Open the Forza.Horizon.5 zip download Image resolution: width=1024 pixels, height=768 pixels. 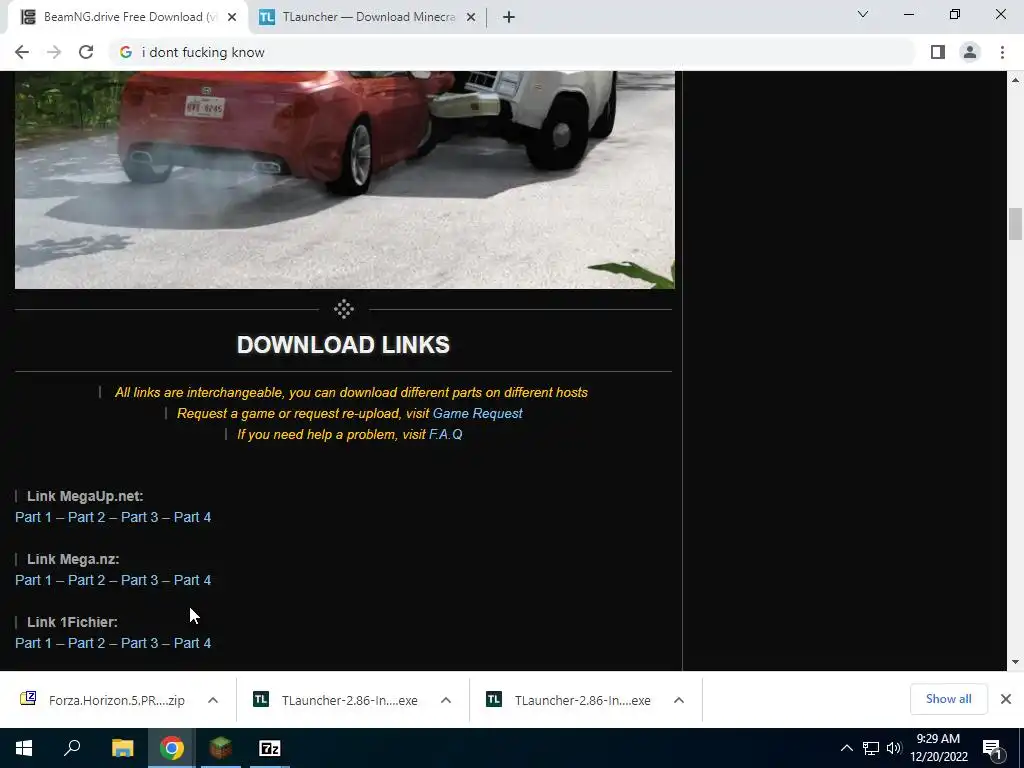pyautogui.click(x=116, y=700)
